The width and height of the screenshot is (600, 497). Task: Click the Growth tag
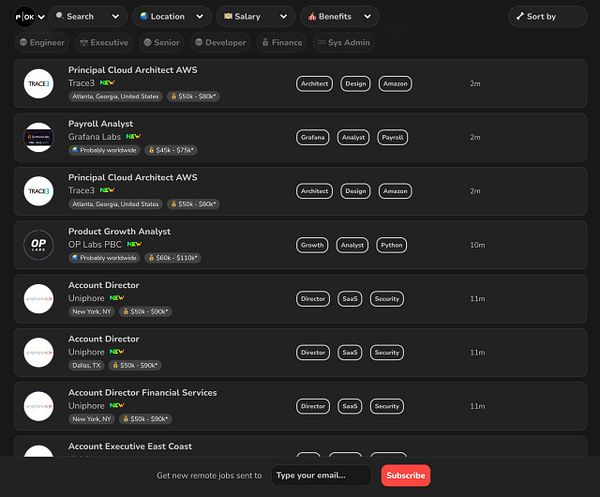click(312, 245)
